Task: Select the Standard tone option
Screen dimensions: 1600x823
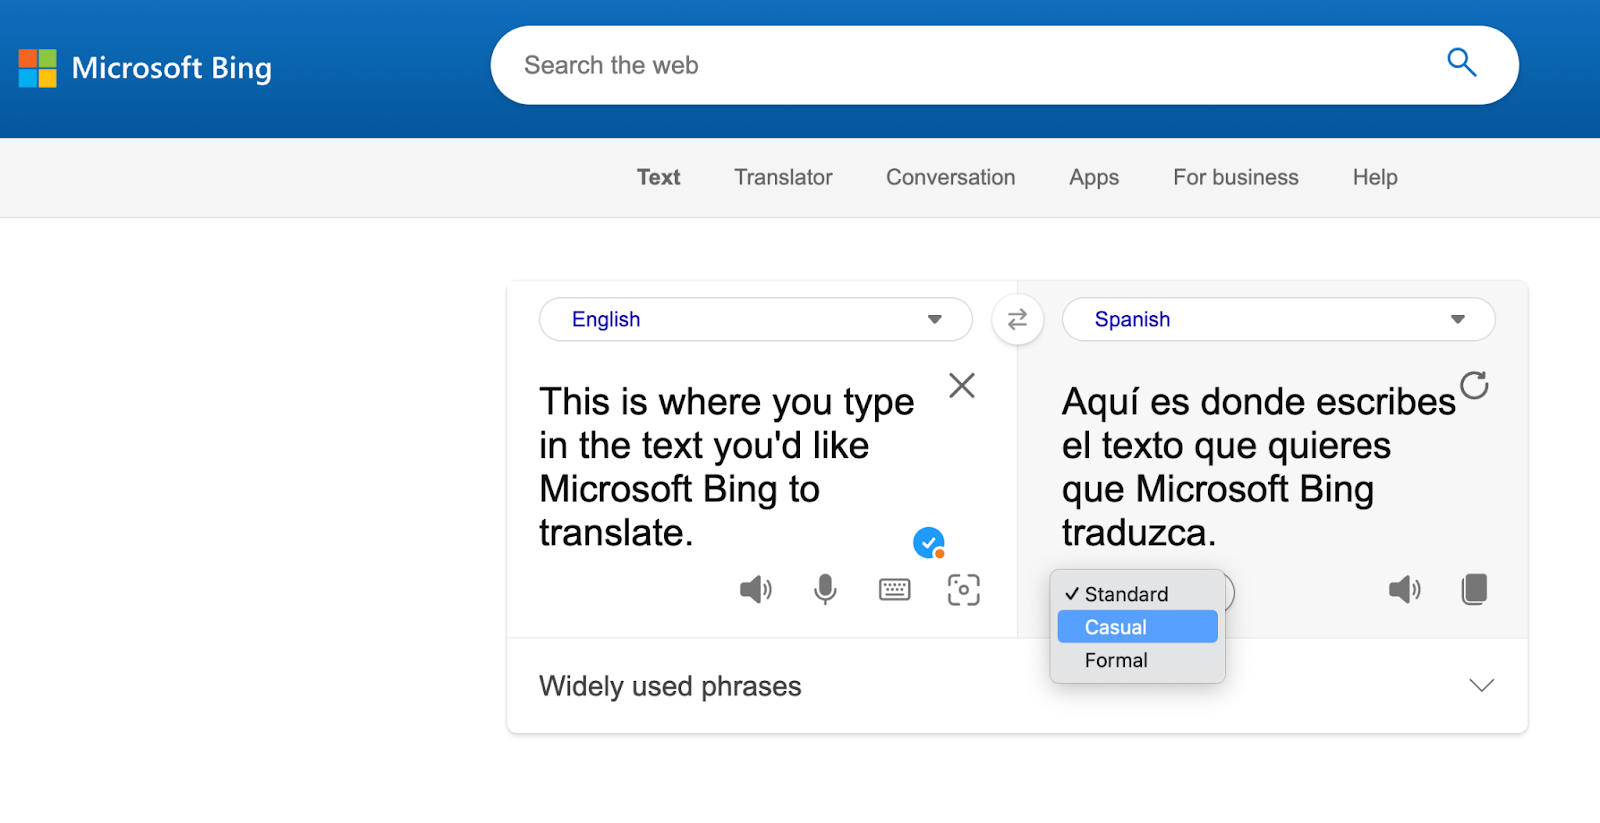Action: 1138,594
